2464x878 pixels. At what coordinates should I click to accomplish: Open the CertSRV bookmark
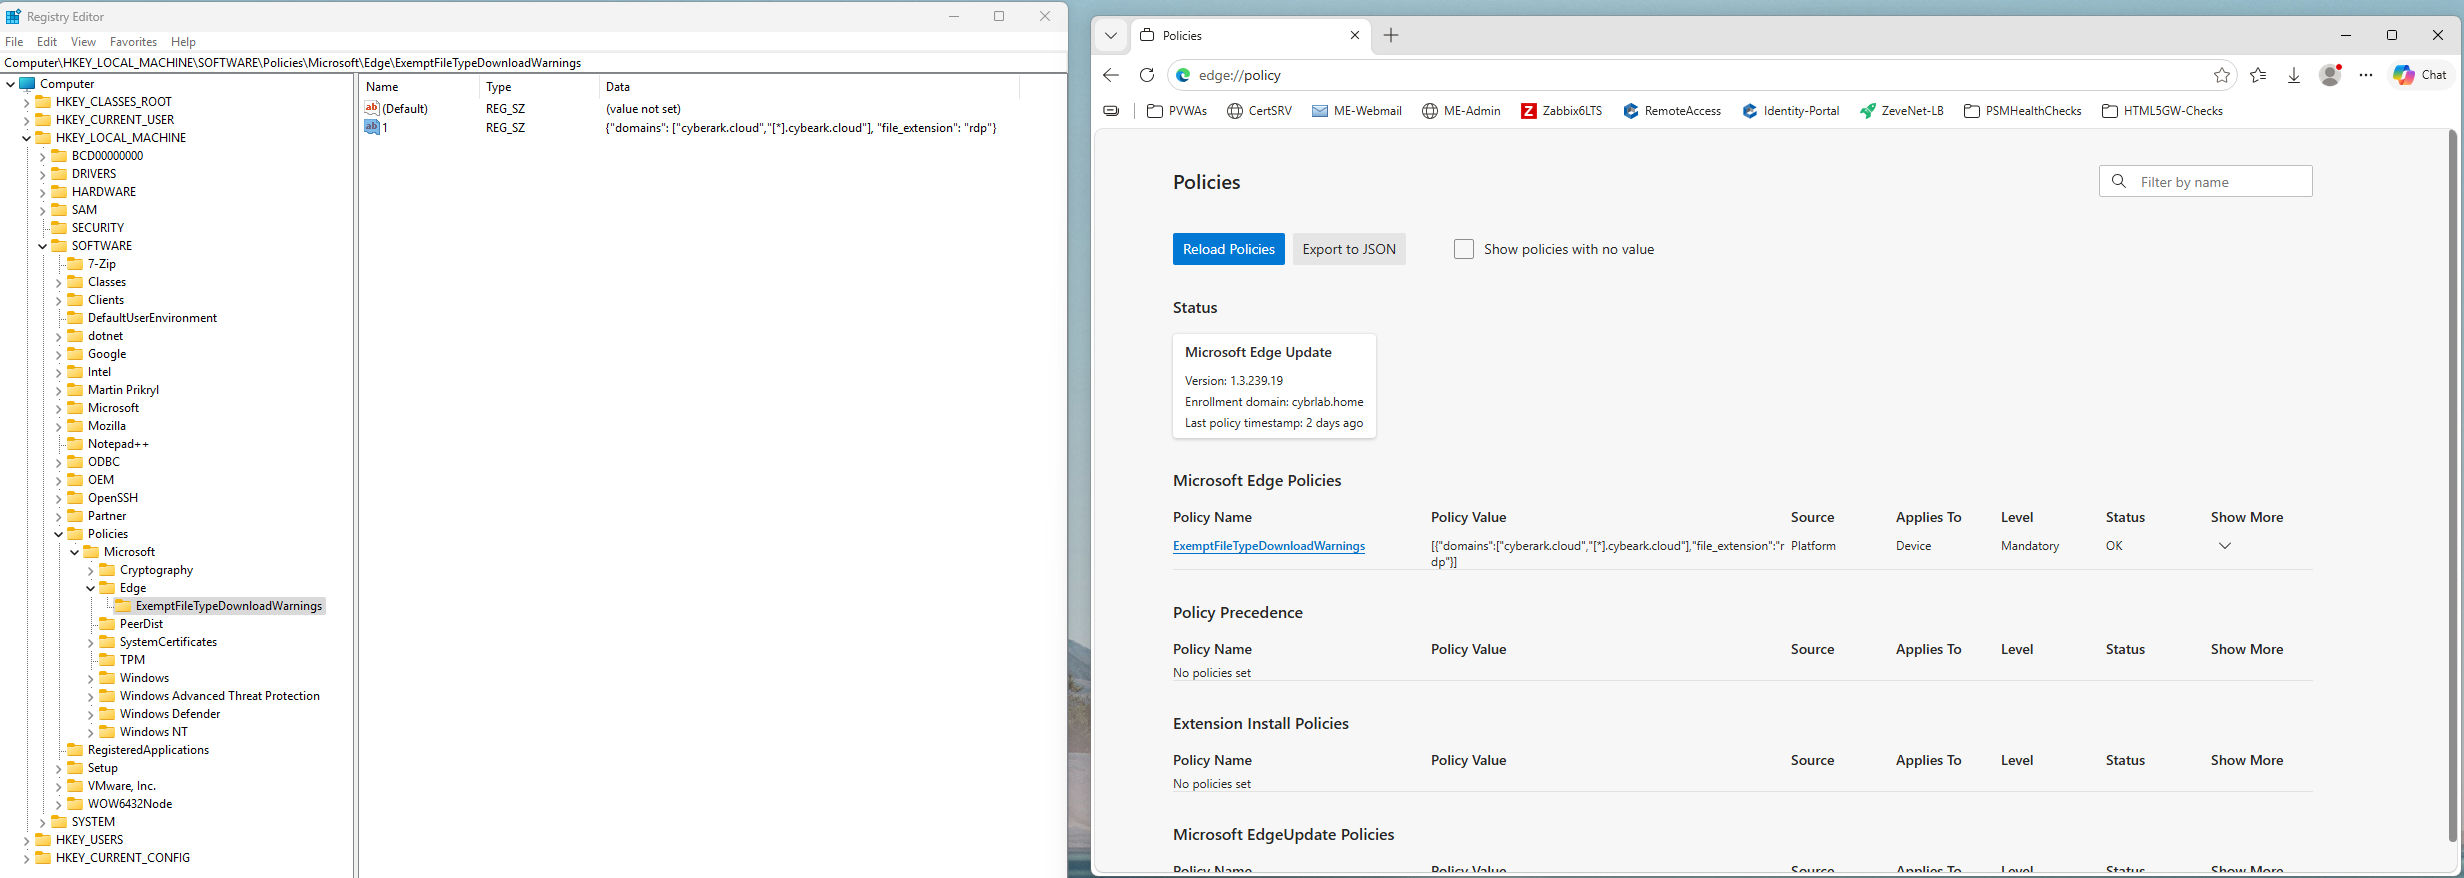pos(1259,111)
